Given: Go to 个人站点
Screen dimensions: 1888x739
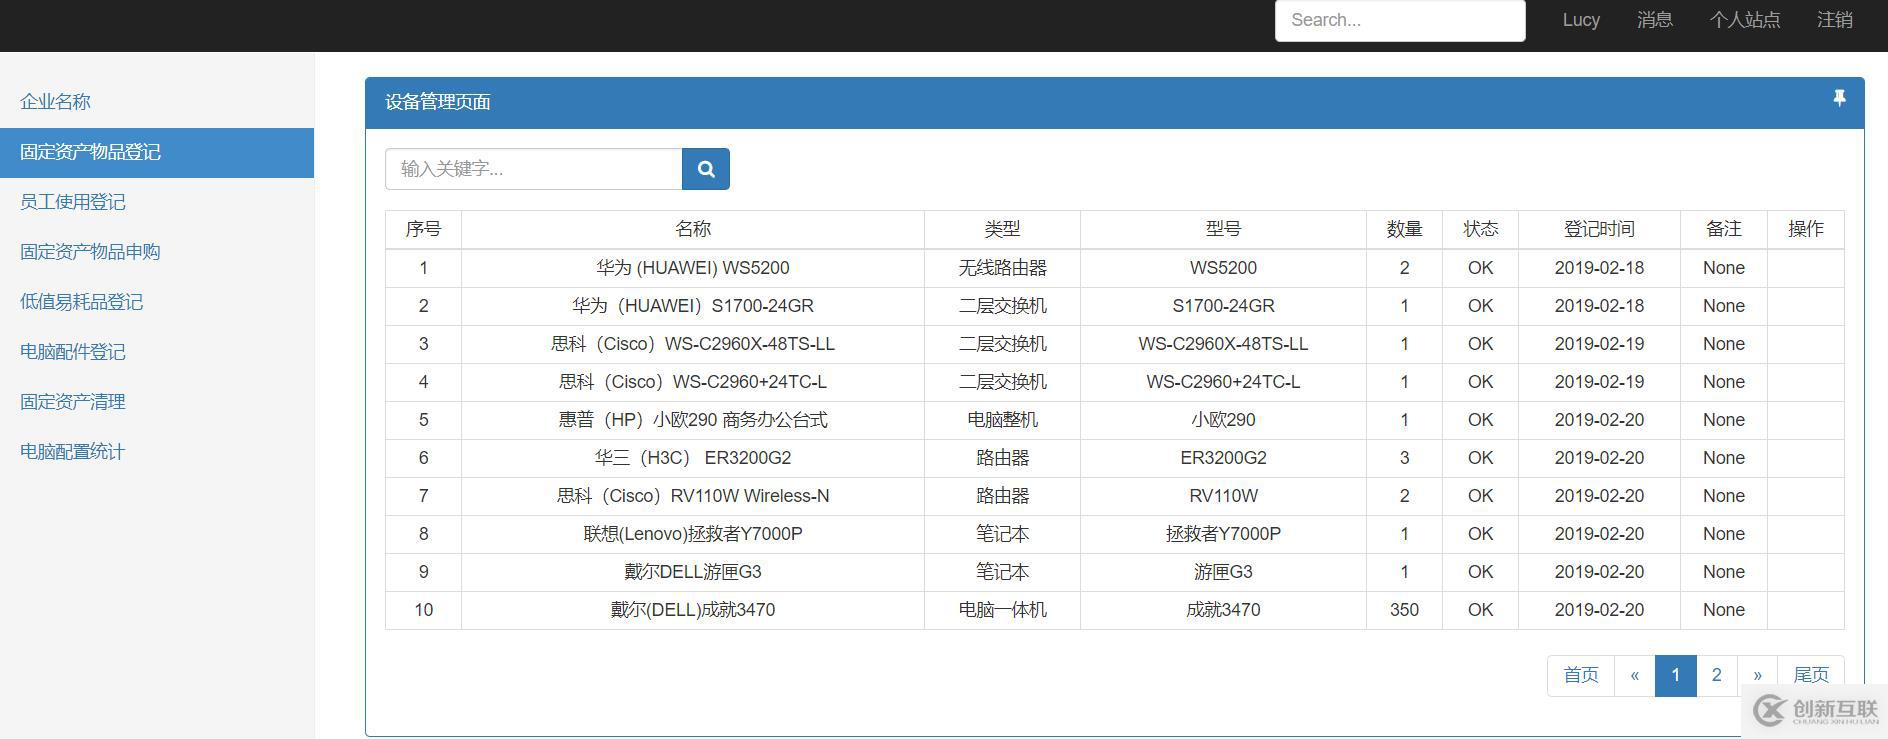Looking at the screenshot, I should pyautogui.click(x=1745, y=20).
